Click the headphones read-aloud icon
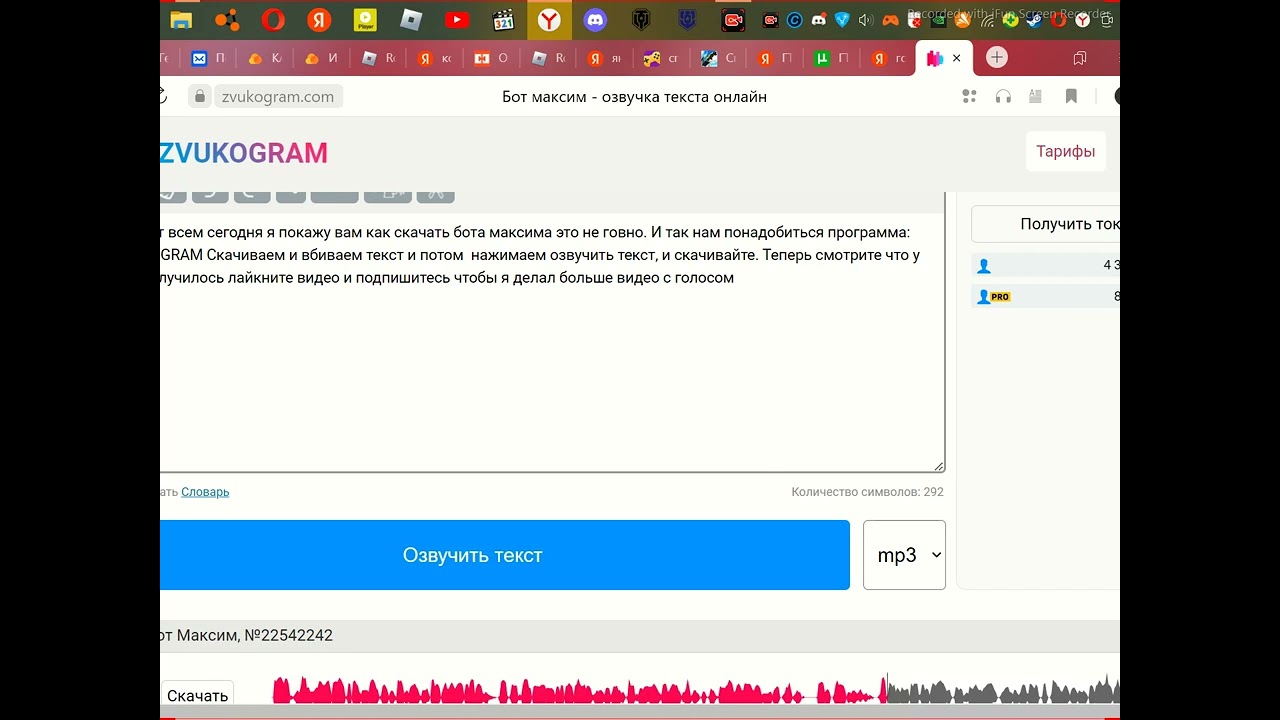The image size is (1280, 720). 1003,97
